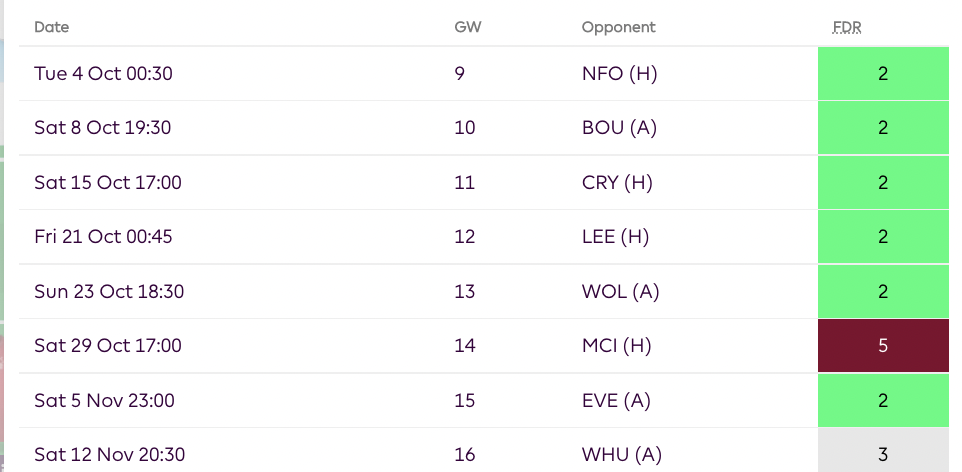
Task: Select the EVE (A) opponent cell
Action: coord(616,400)
